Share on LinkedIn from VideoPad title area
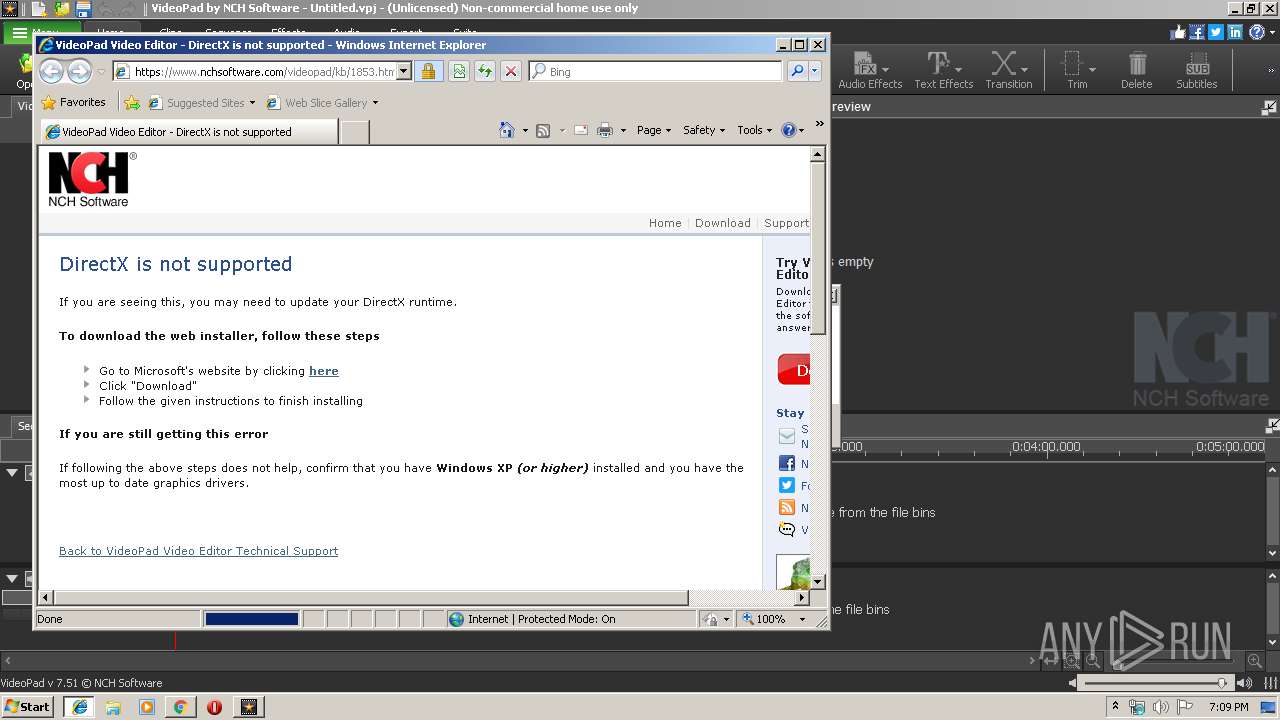Screen dimensions: 1280x720 click(1235, 32)
